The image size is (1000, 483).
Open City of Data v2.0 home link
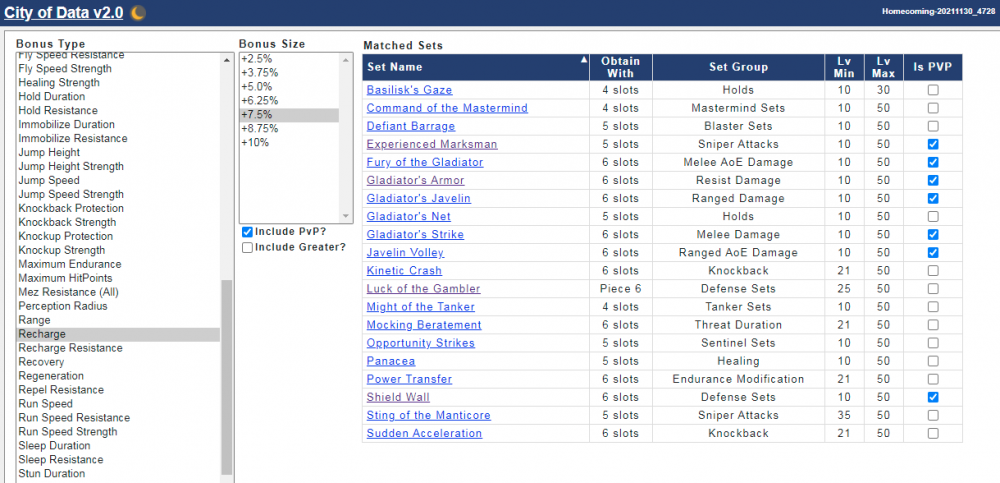tap(64, 12)
